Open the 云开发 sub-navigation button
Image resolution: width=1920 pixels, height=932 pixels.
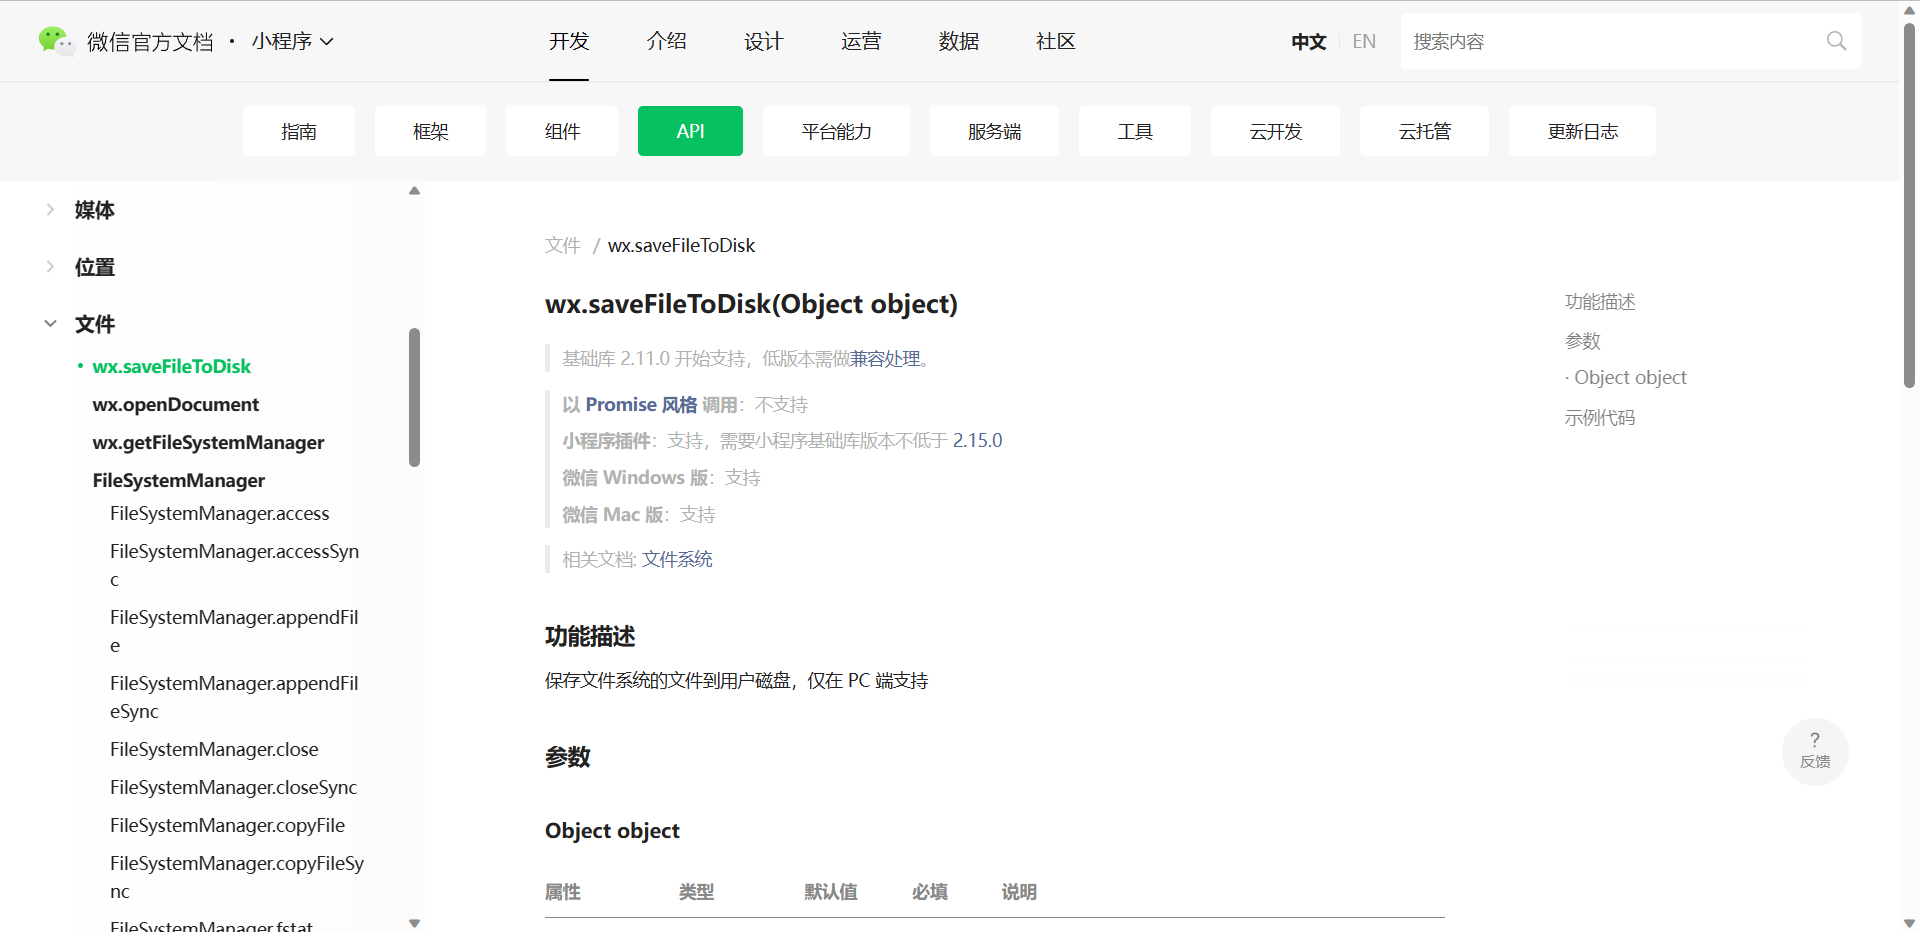click(1275, 131)
